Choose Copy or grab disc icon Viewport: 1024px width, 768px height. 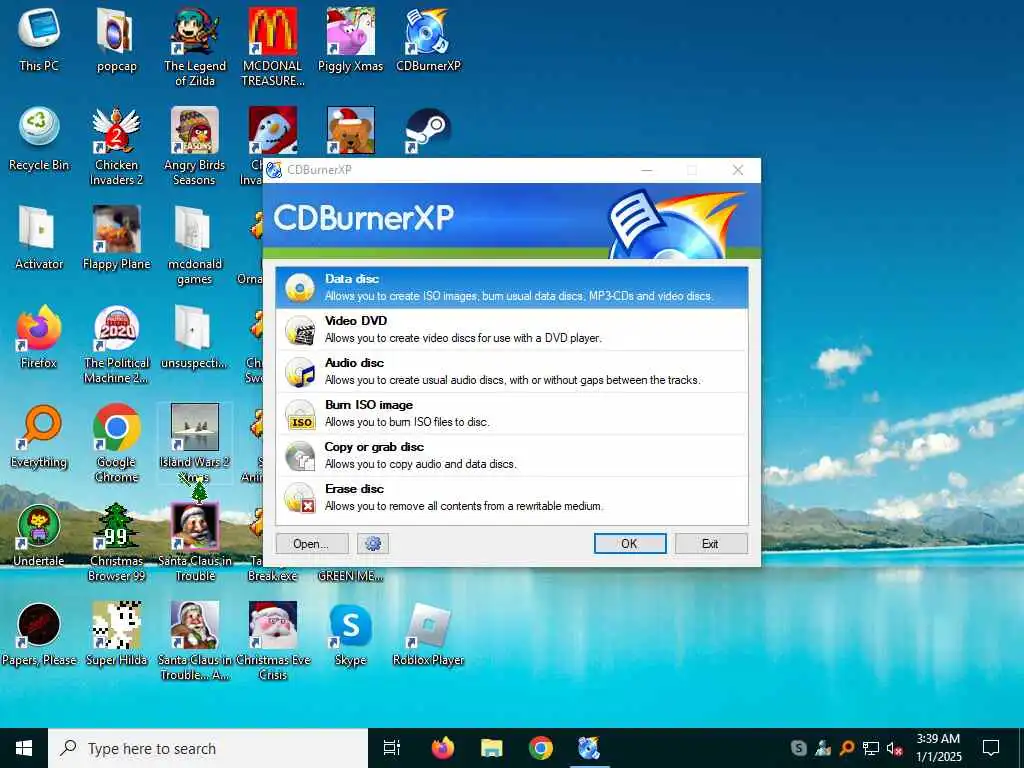coord(300,456)
